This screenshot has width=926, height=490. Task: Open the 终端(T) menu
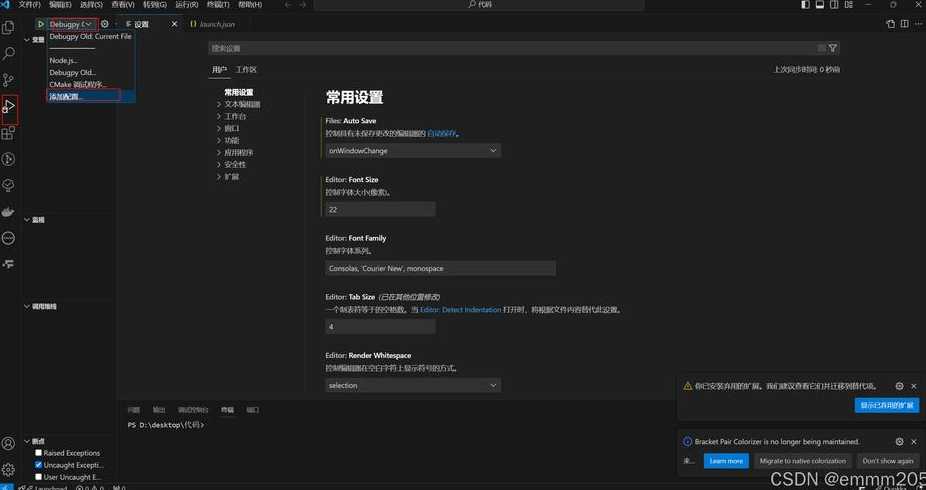pyautogui.click(x=219, y=5)
